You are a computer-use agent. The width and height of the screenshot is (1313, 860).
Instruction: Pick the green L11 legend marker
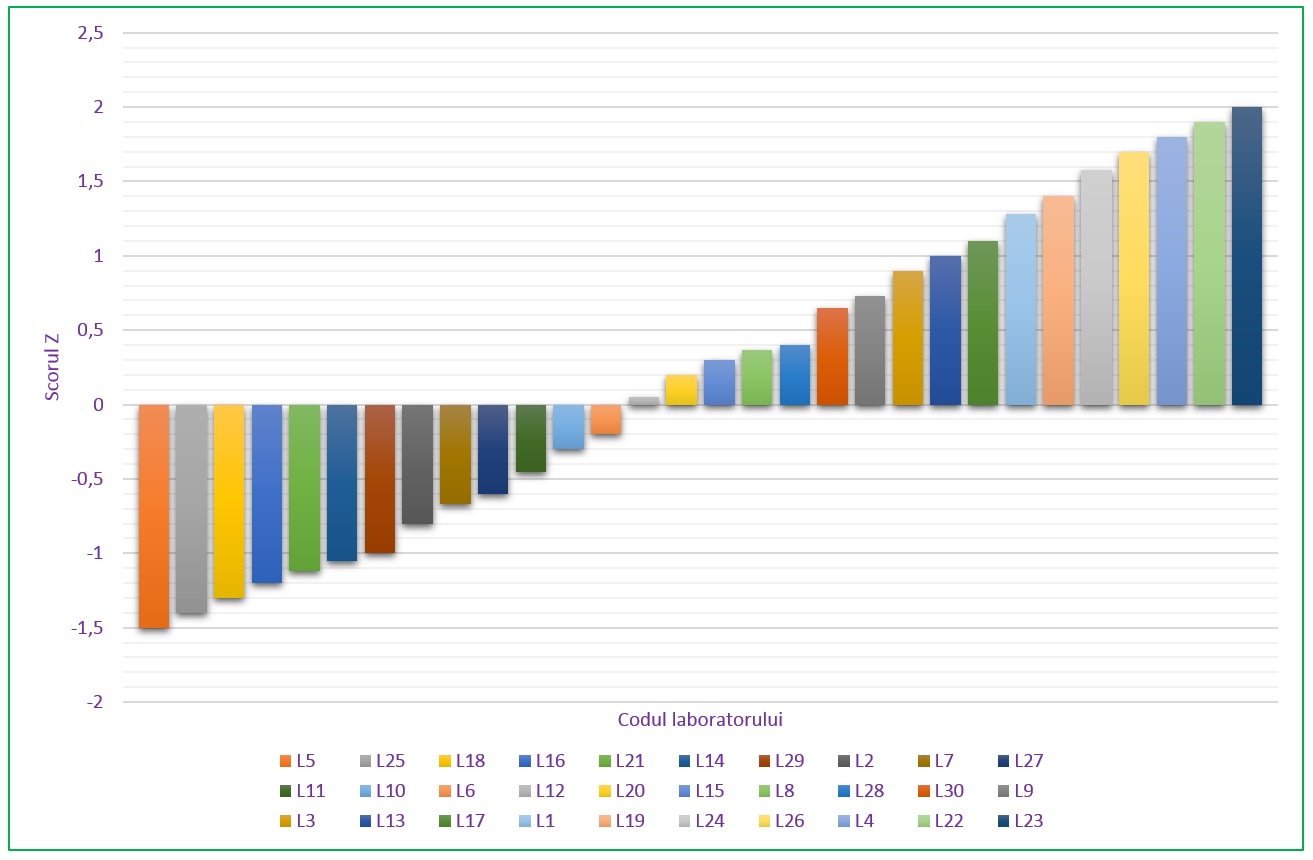285,792
